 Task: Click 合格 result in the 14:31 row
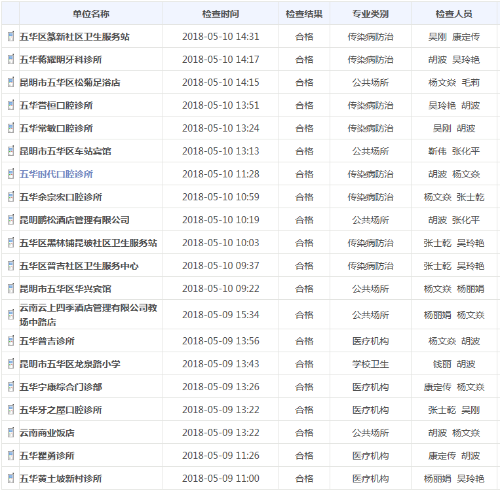(304, 36)
